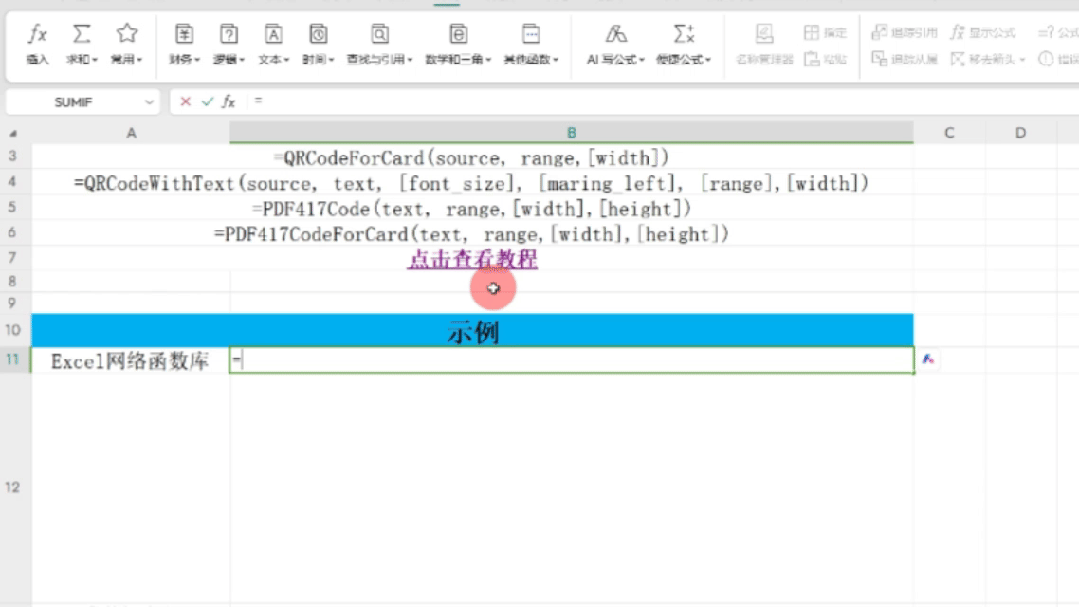The image size is (1079, 607).
Task: Open the AutoSum (求和) dropdown
Action: tap(81, 44)
